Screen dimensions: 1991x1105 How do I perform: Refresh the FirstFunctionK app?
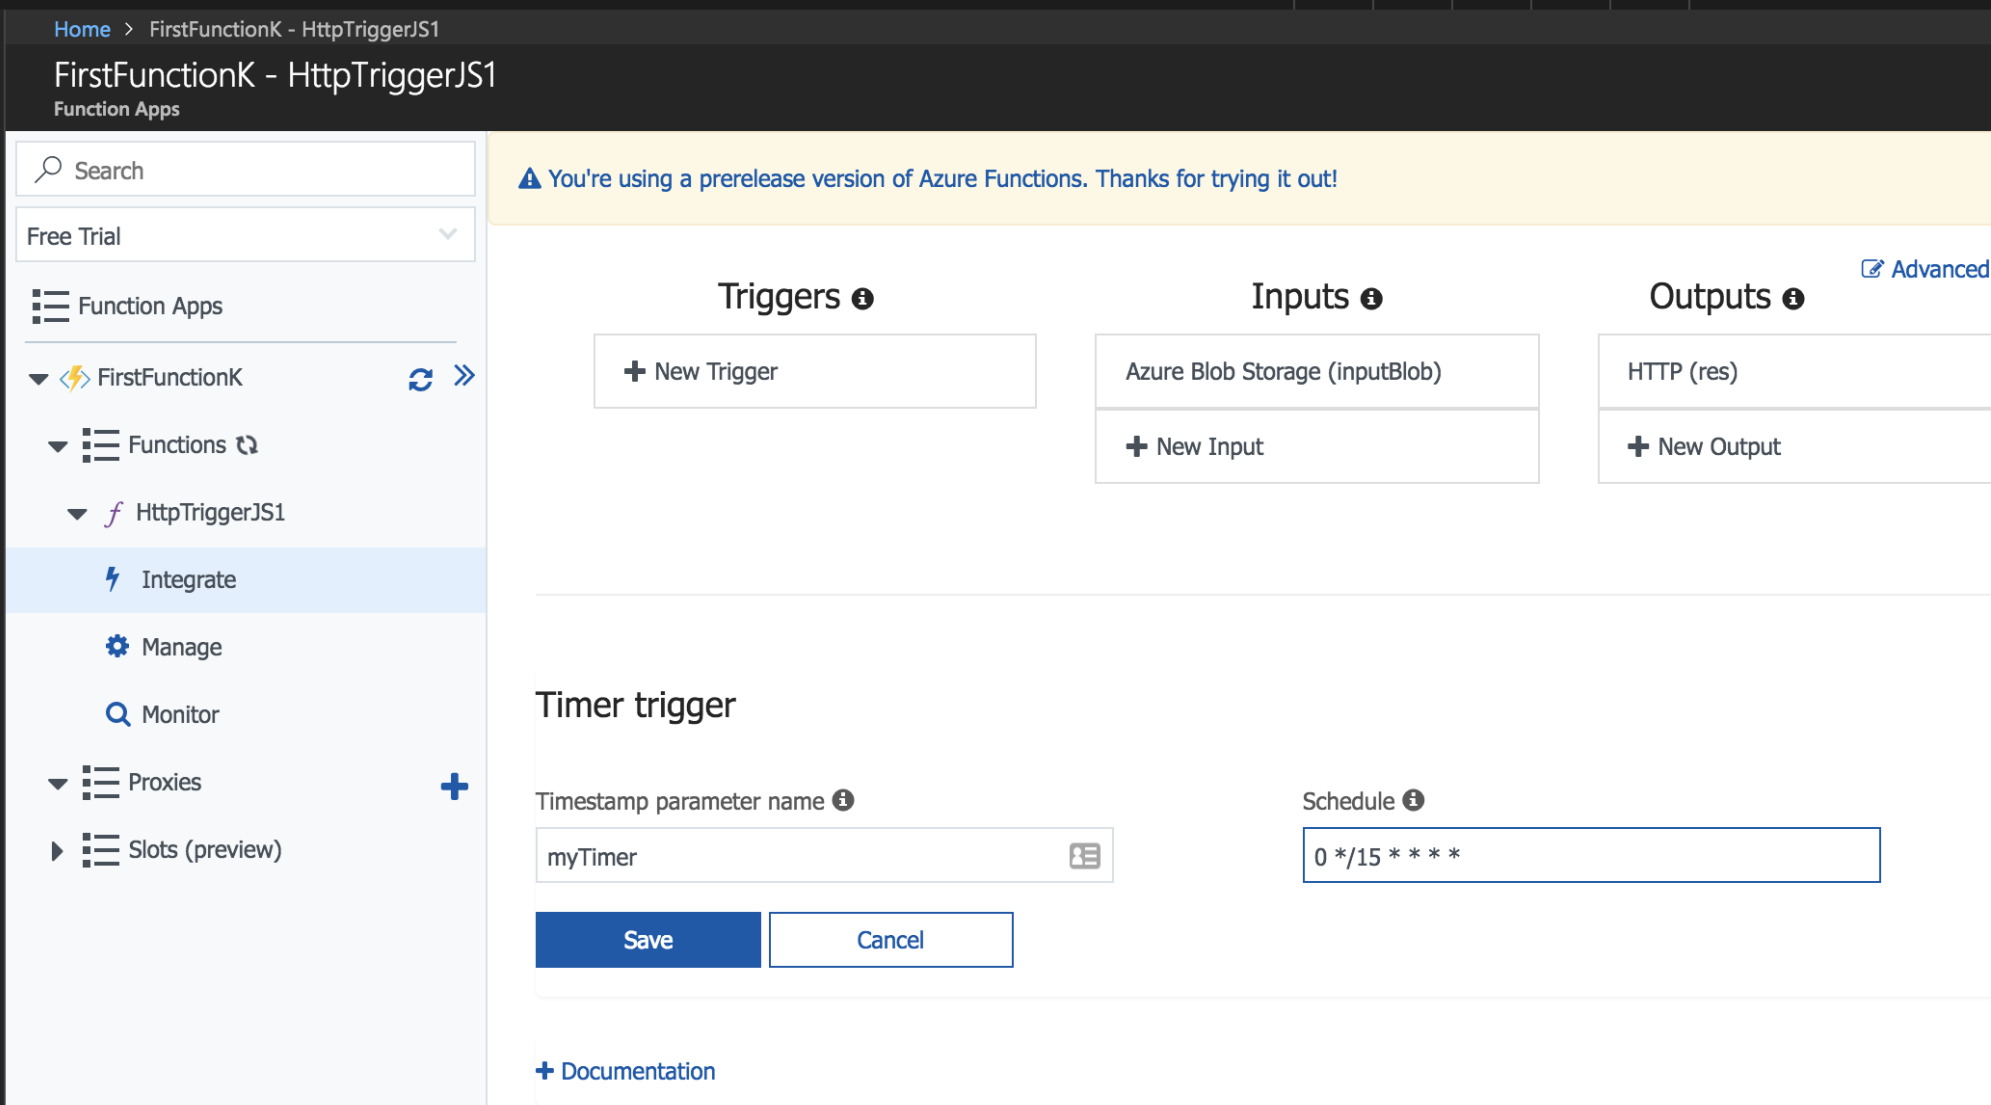[x=420, y=379]
